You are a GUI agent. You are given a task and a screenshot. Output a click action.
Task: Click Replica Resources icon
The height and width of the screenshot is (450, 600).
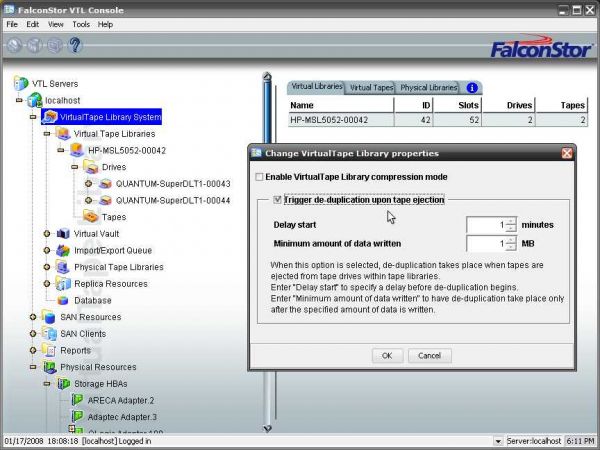click(x=63, y=284)
